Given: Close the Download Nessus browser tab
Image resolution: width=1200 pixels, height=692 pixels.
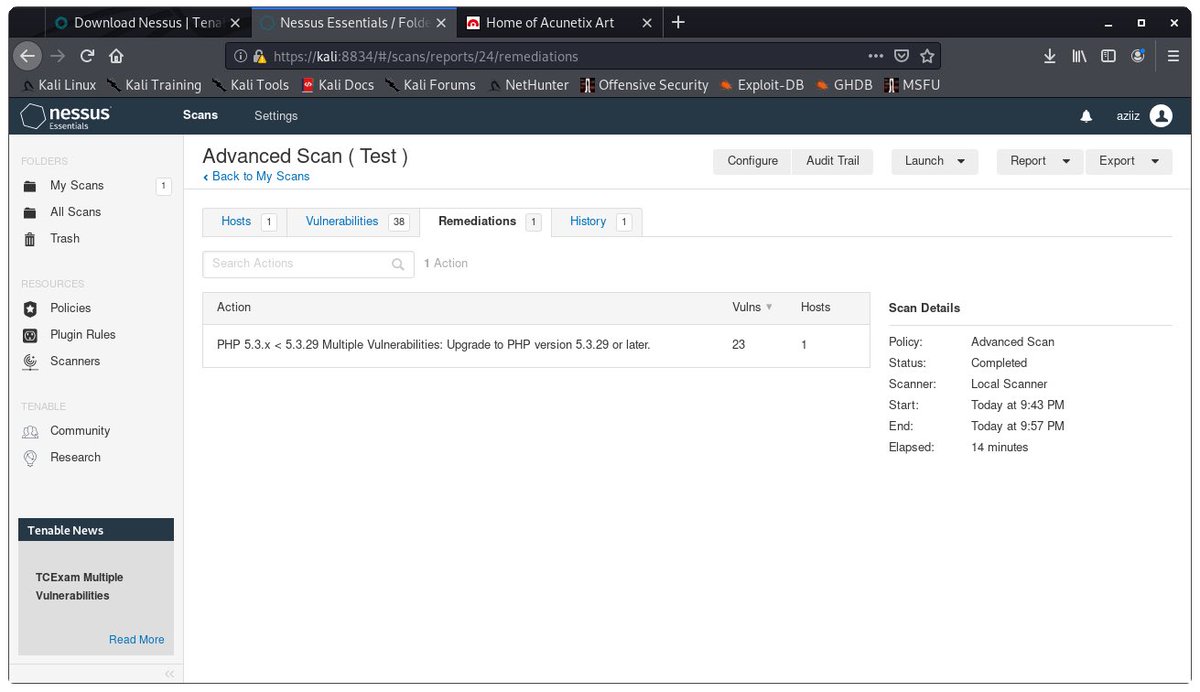Looking at the screenshot, I should pos(235,22).
